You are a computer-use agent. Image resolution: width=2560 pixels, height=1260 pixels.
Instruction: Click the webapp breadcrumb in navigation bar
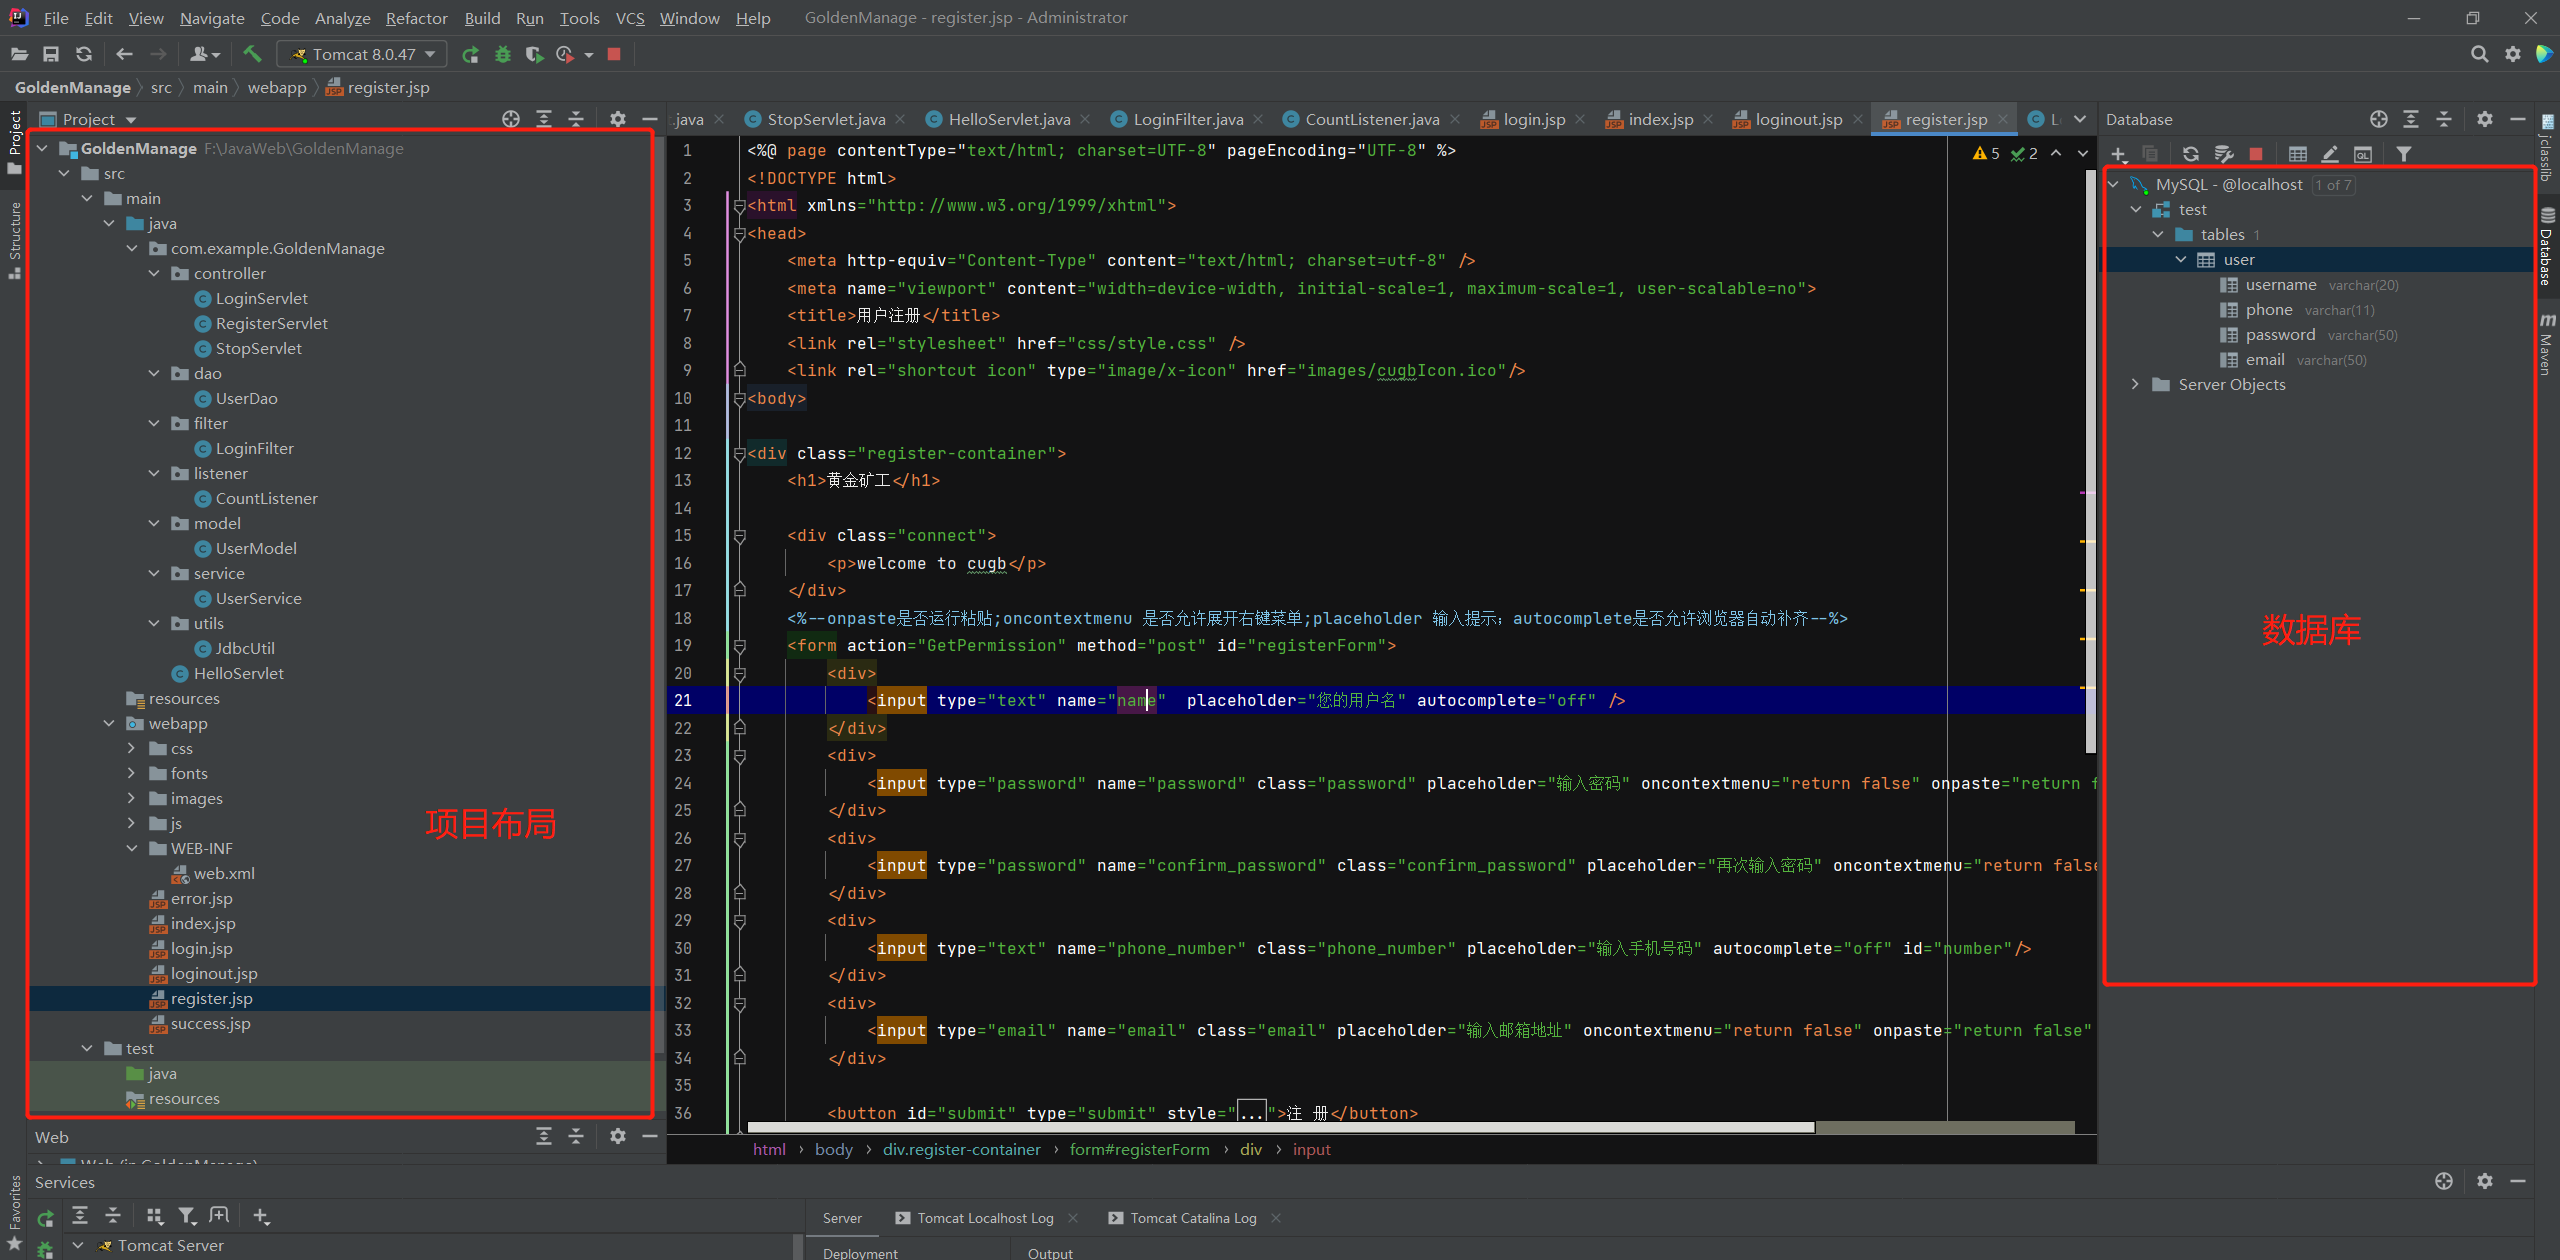(x=277, y=87)
